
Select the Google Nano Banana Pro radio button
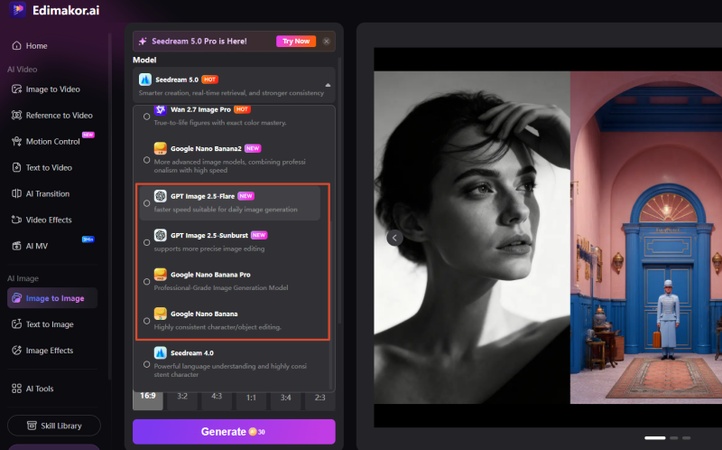[146, 281]
